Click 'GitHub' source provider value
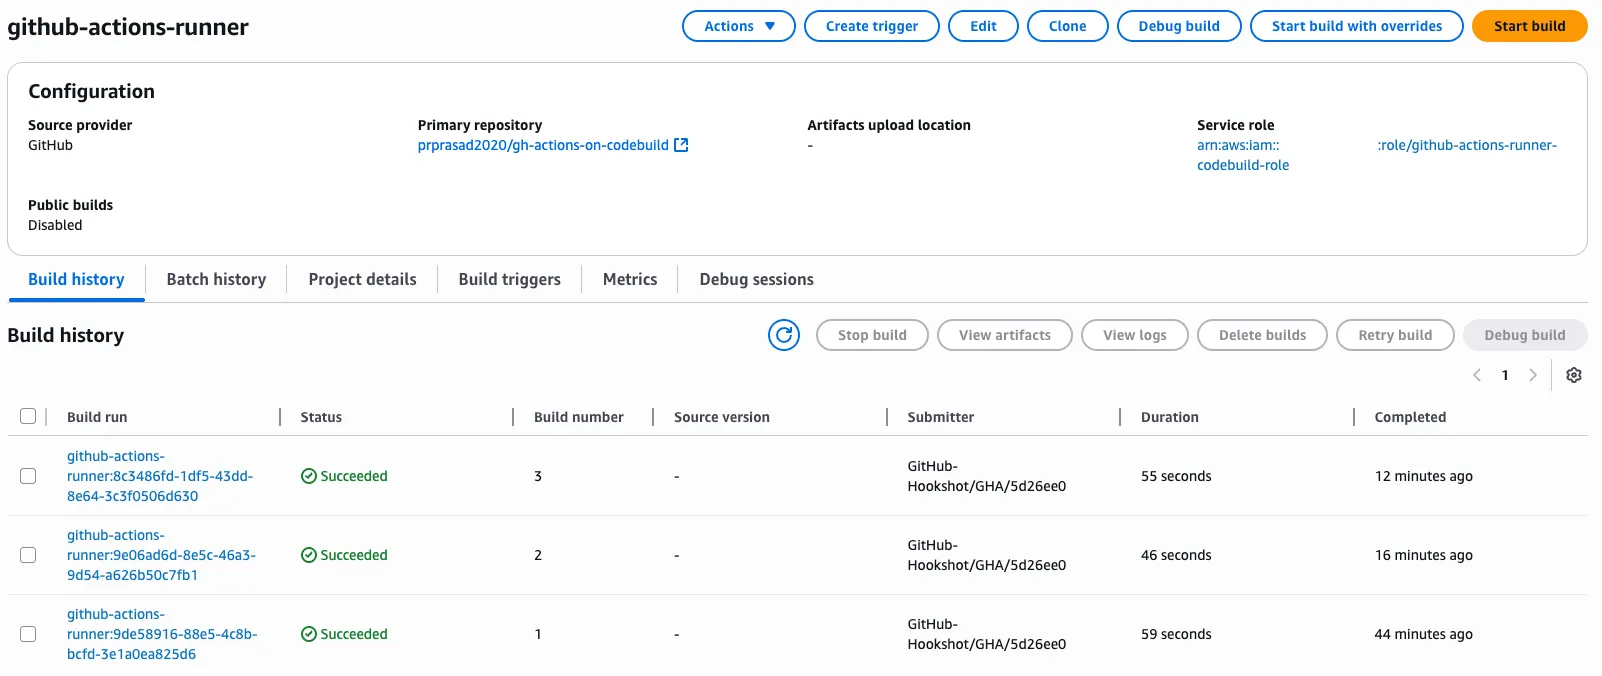Viewport: 1602px width, 676px height. click(50, 145)
